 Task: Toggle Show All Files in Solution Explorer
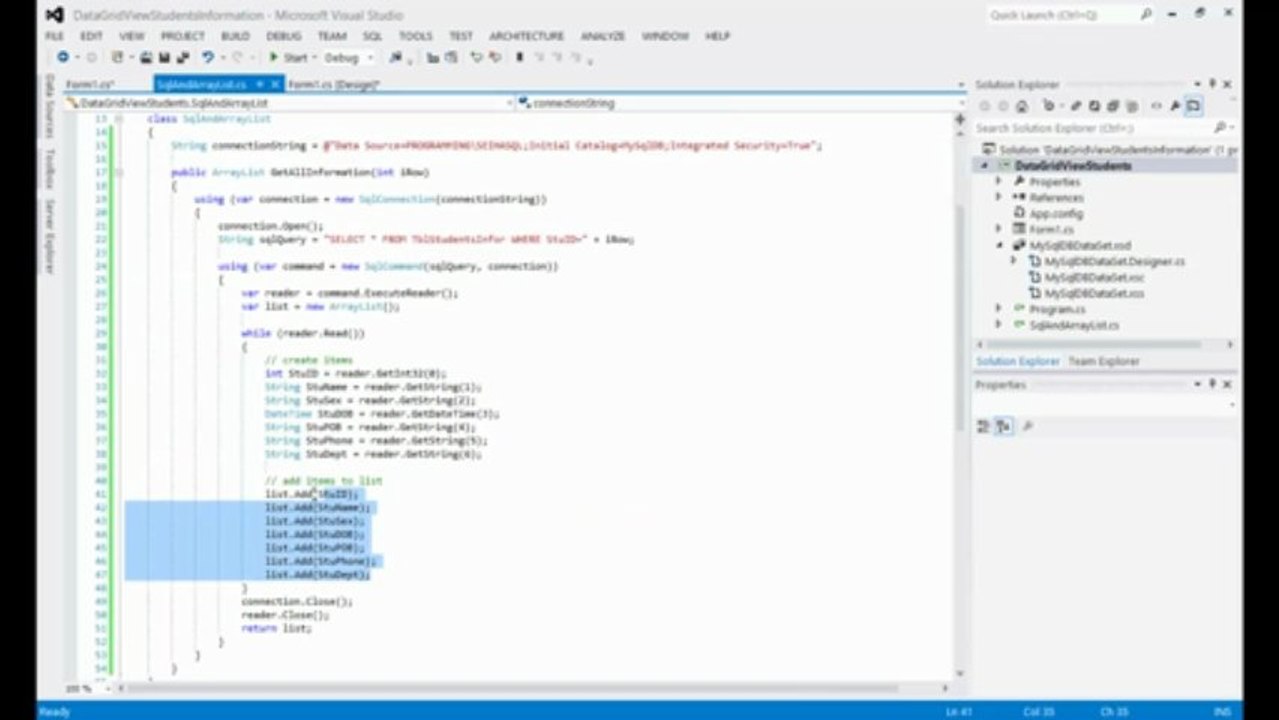pyautogui.click(x=1131, y=106)
